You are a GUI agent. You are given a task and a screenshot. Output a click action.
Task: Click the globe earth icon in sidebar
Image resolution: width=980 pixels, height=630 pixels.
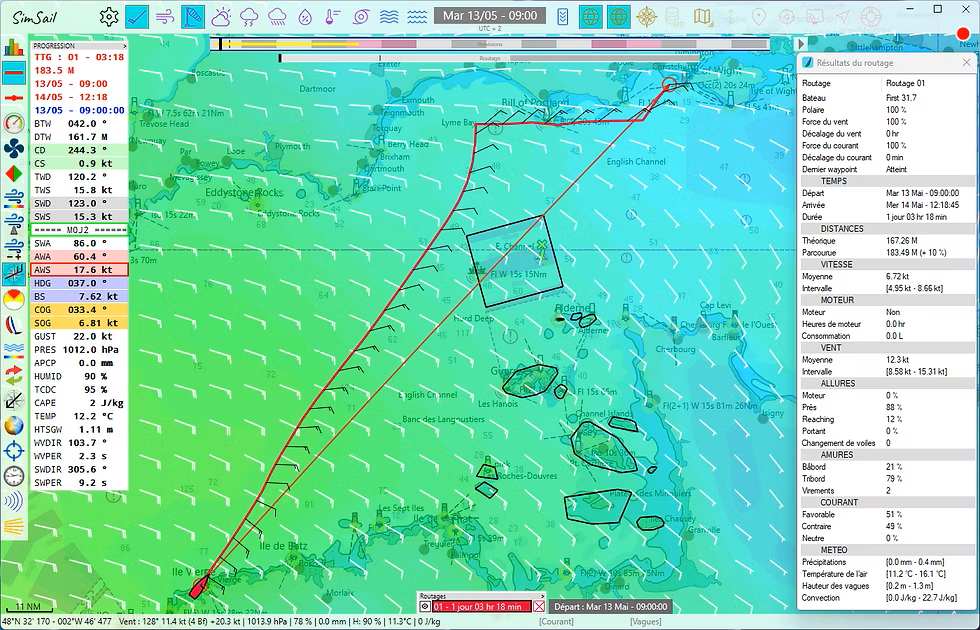coord(13,425)
